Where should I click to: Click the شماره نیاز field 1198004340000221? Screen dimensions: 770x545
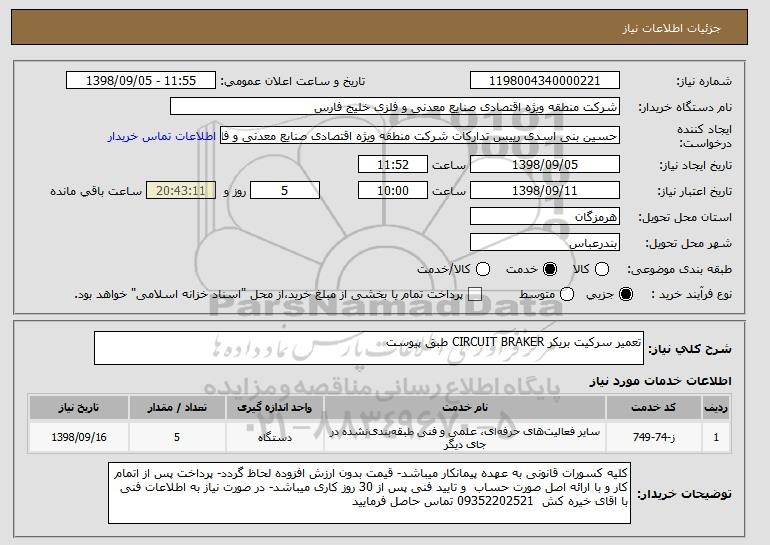point(545,81)
